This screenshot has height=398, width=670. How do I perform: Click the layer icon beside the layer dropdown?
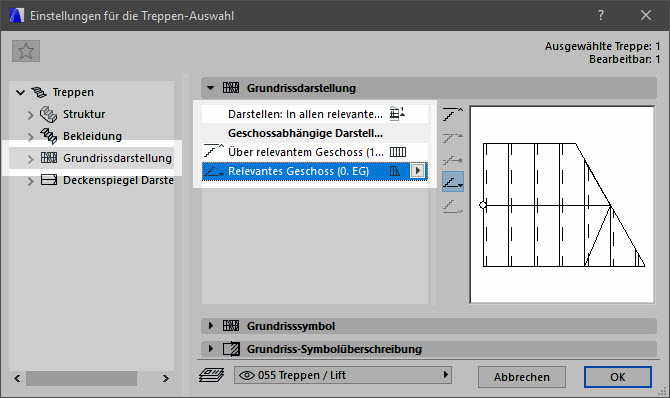pyautogui.click(x=212, y=375)
